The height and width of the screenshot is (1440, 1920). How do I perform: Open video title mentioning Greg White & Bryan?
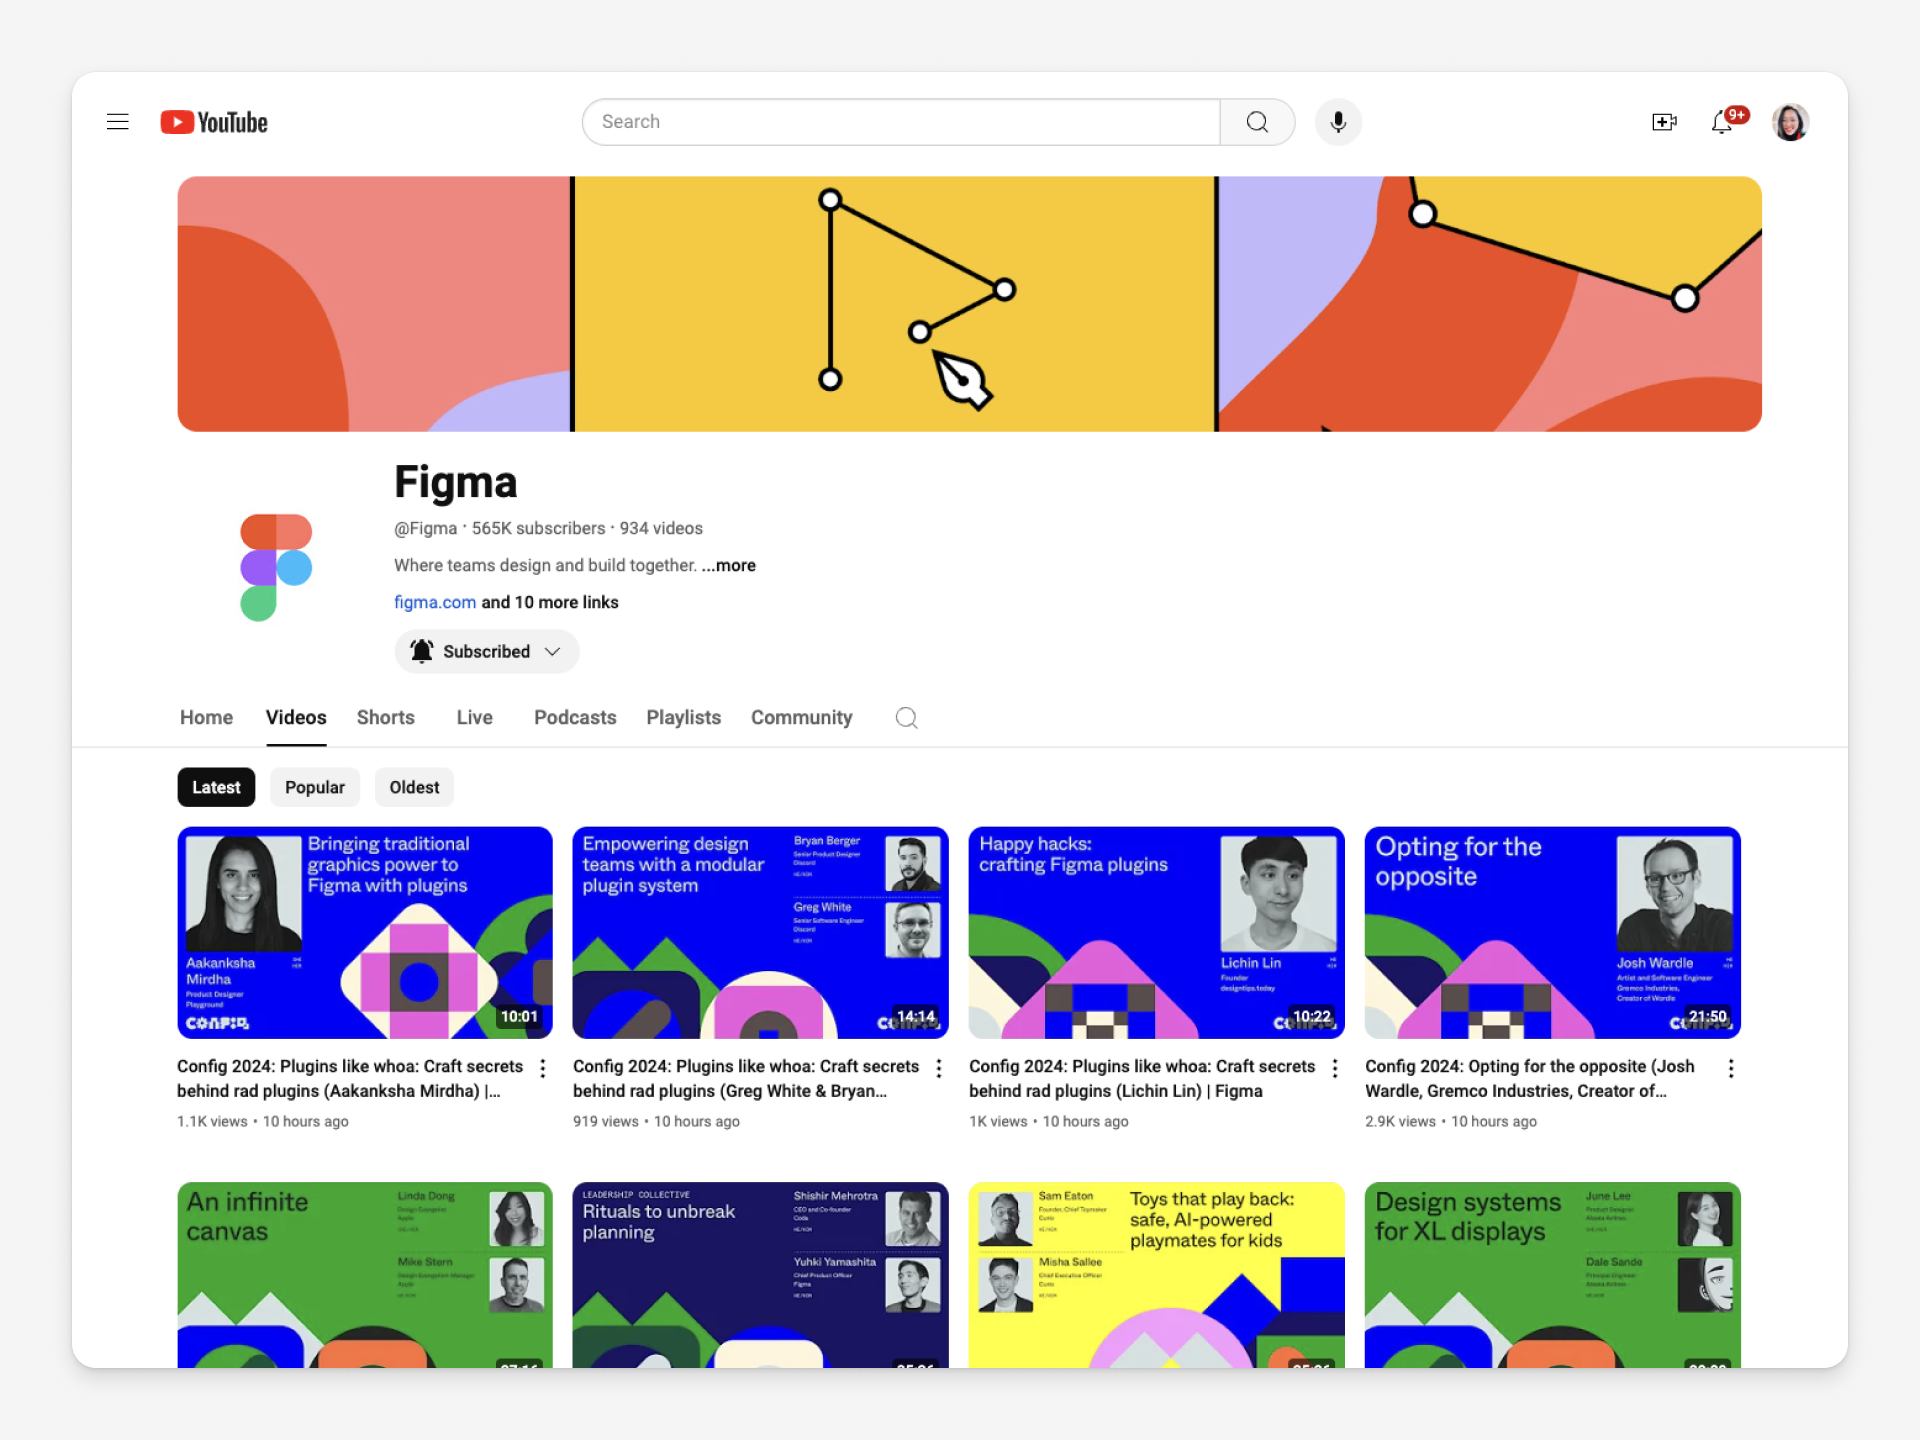(x=746, y=1079)
